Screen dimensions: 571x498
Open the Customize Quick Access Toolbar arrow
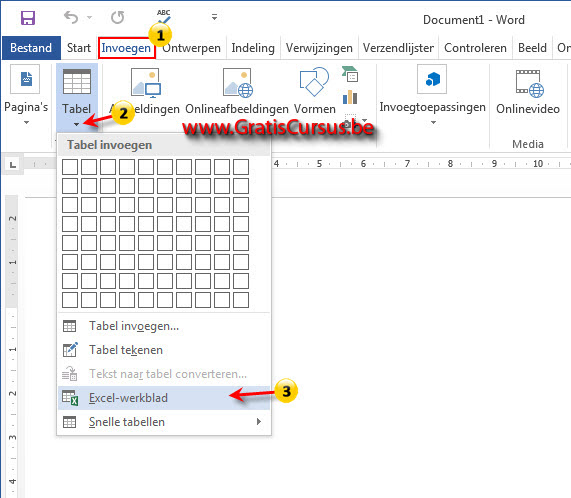point(214,17)
